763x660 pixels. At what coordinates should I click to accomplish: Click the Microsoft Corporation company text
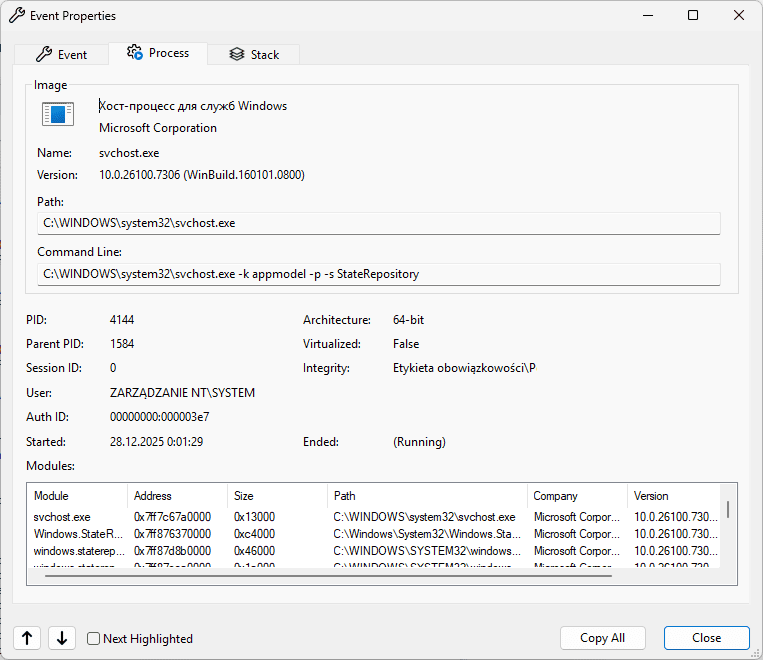pyautogui.click(x=158, y=128)
